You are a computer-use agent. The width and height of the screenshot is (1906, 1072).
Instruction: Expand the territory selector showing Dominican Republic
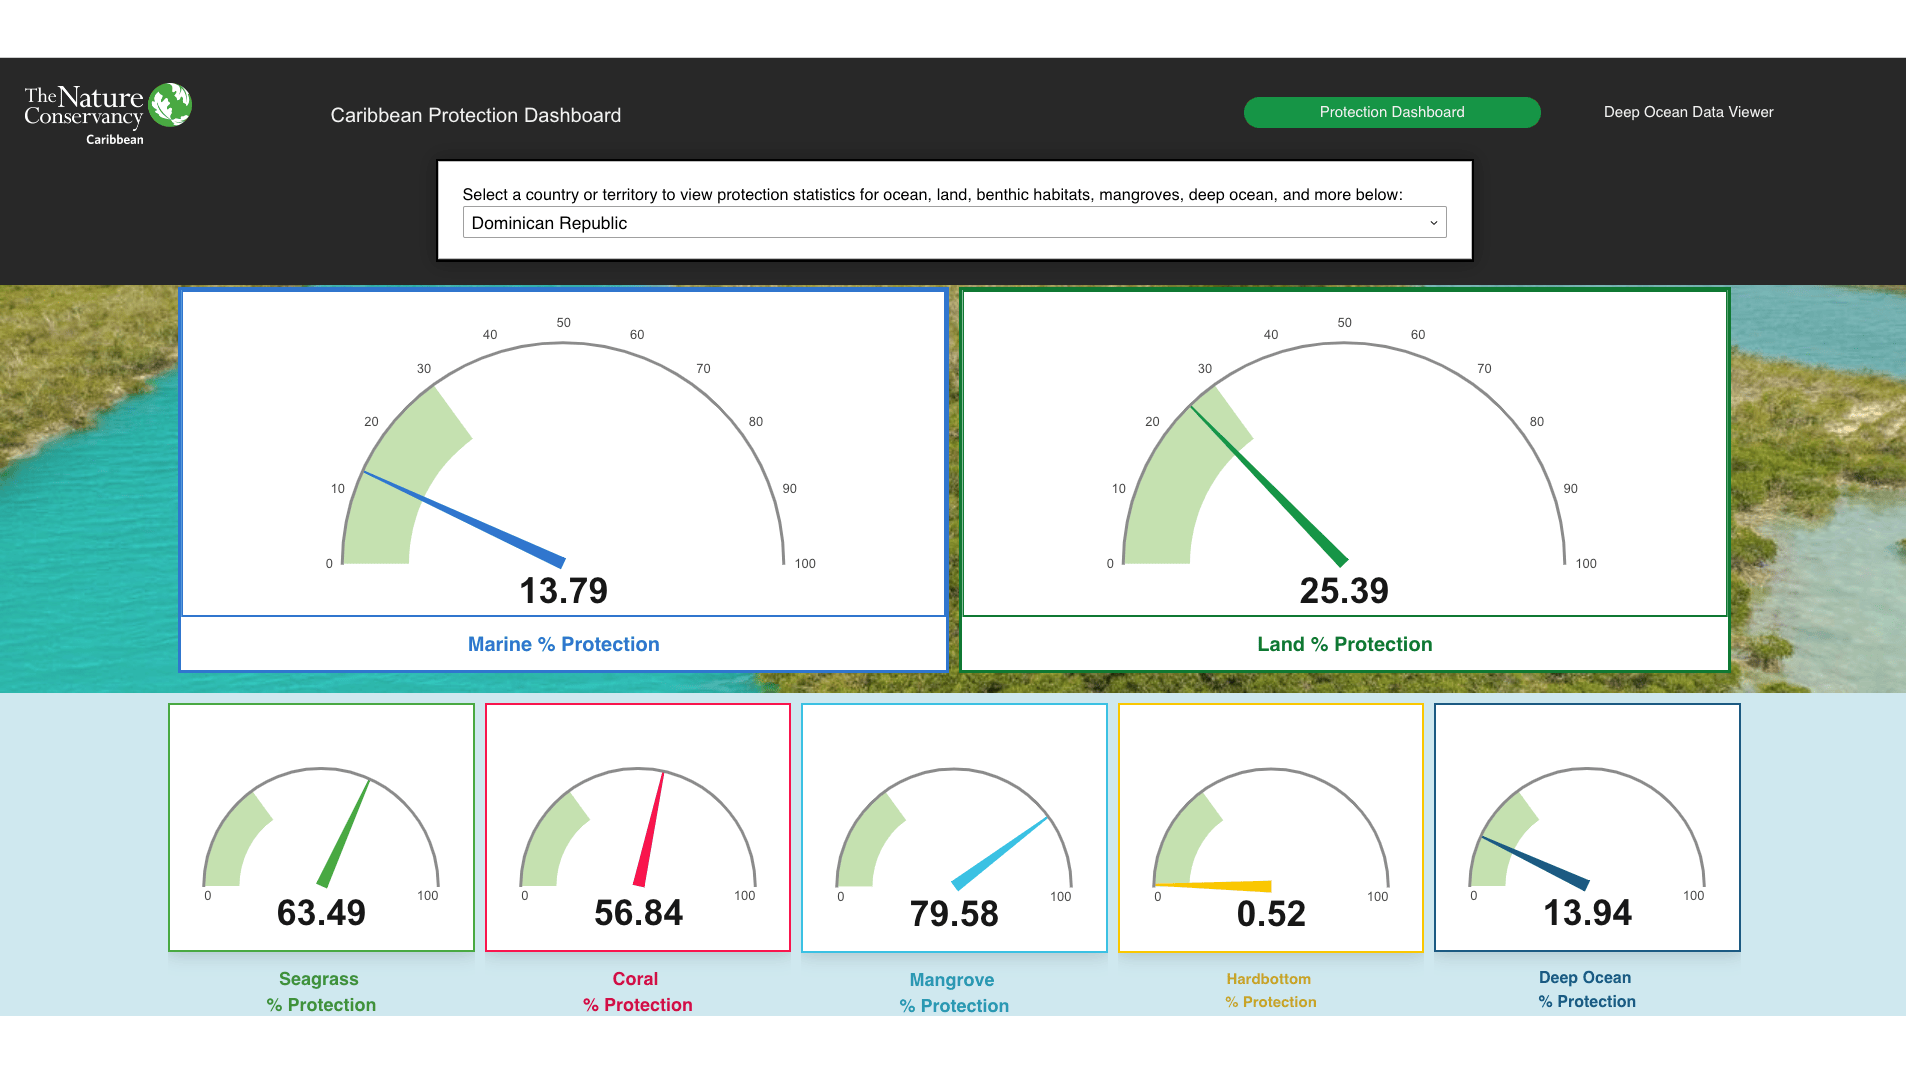(953, 222)
